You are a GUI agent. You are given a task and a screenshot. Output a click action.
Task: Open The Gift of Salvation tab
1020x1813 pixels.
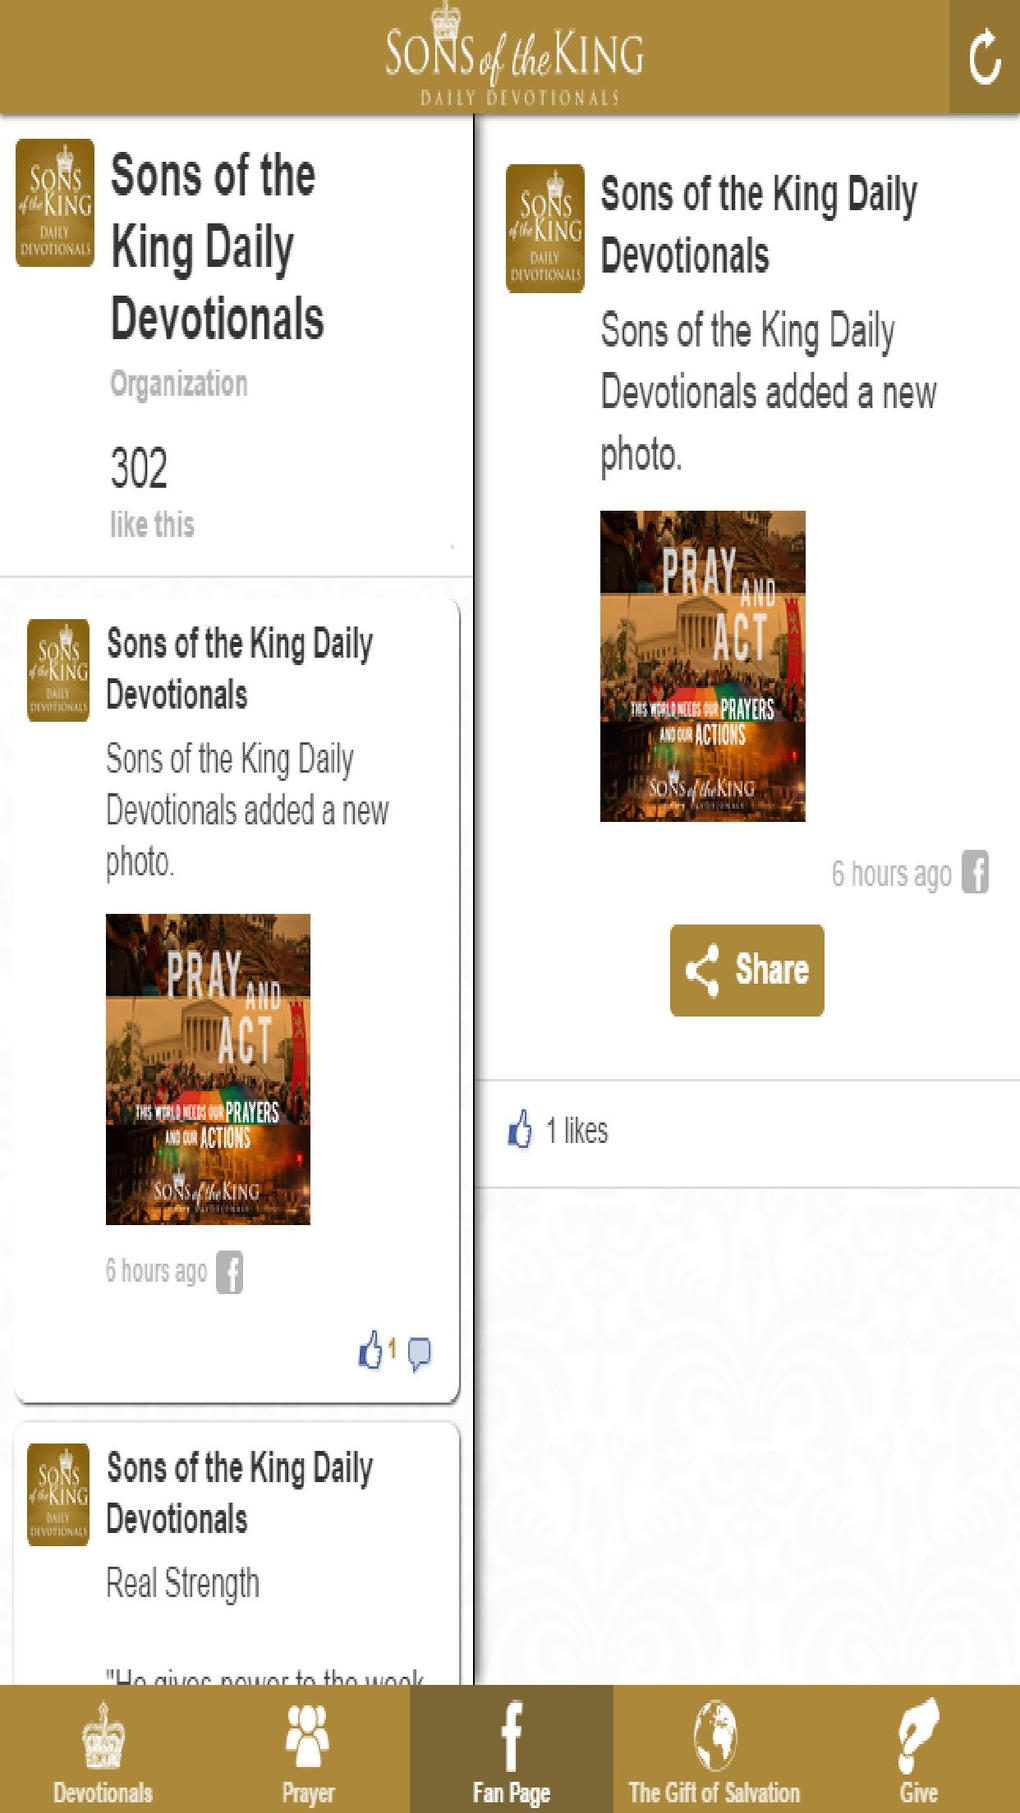(714, 1749)
